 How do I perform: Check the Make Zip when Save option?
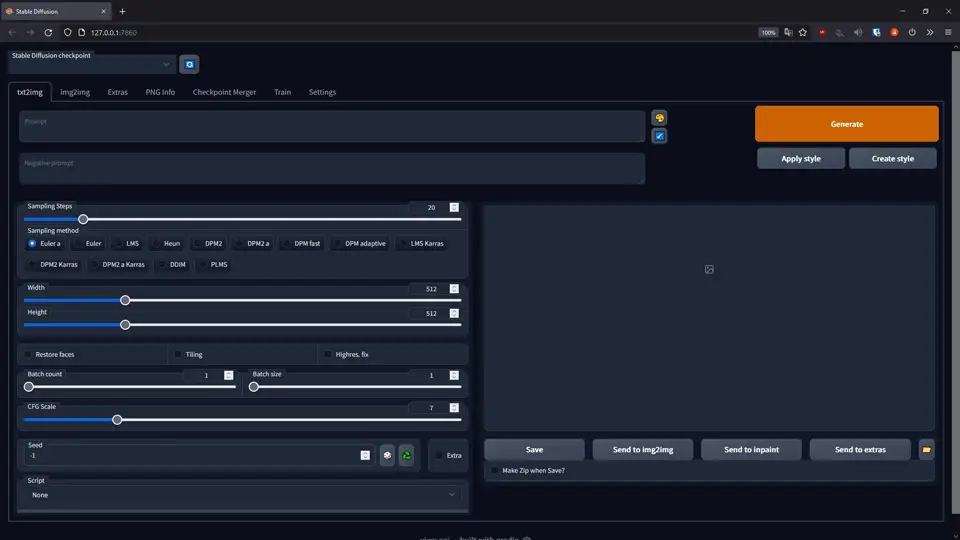pos(495,470)
